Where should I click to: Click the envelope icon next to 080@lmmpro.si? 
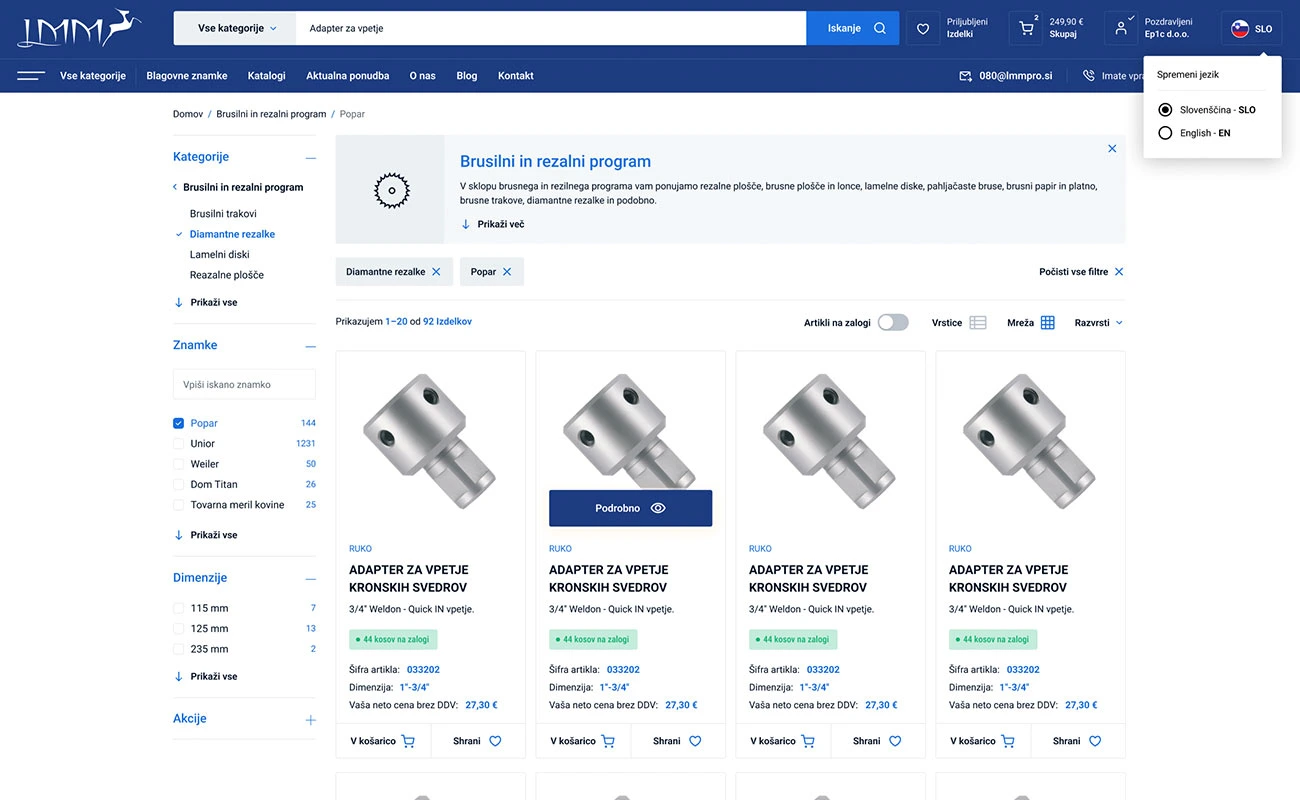pos(964,74)
